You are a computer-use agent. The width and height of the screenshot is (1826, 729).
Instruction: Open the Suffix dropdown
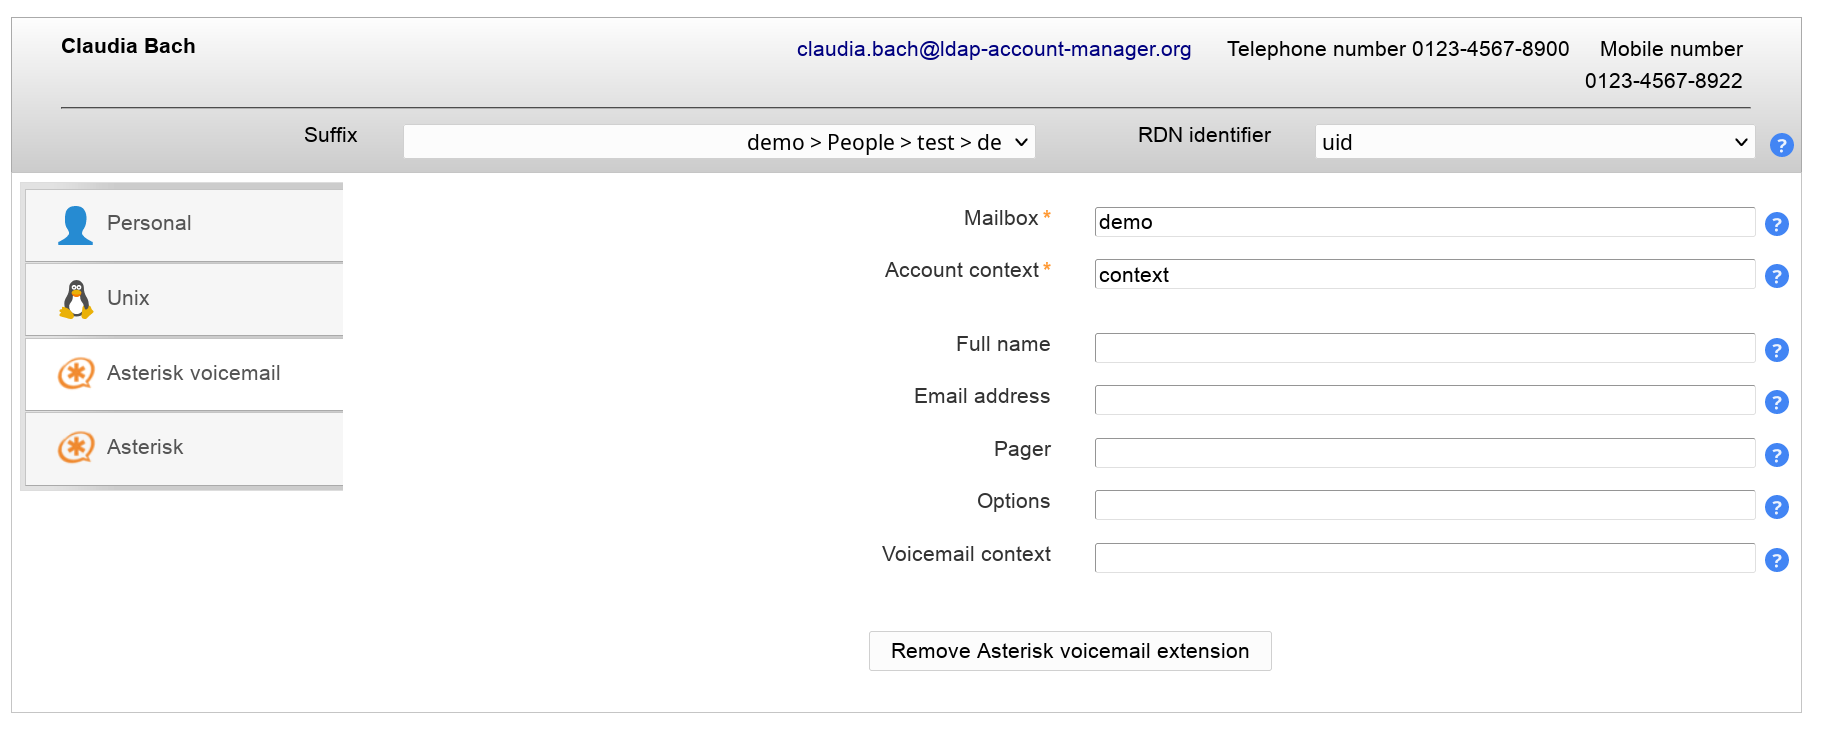[719, 142]
